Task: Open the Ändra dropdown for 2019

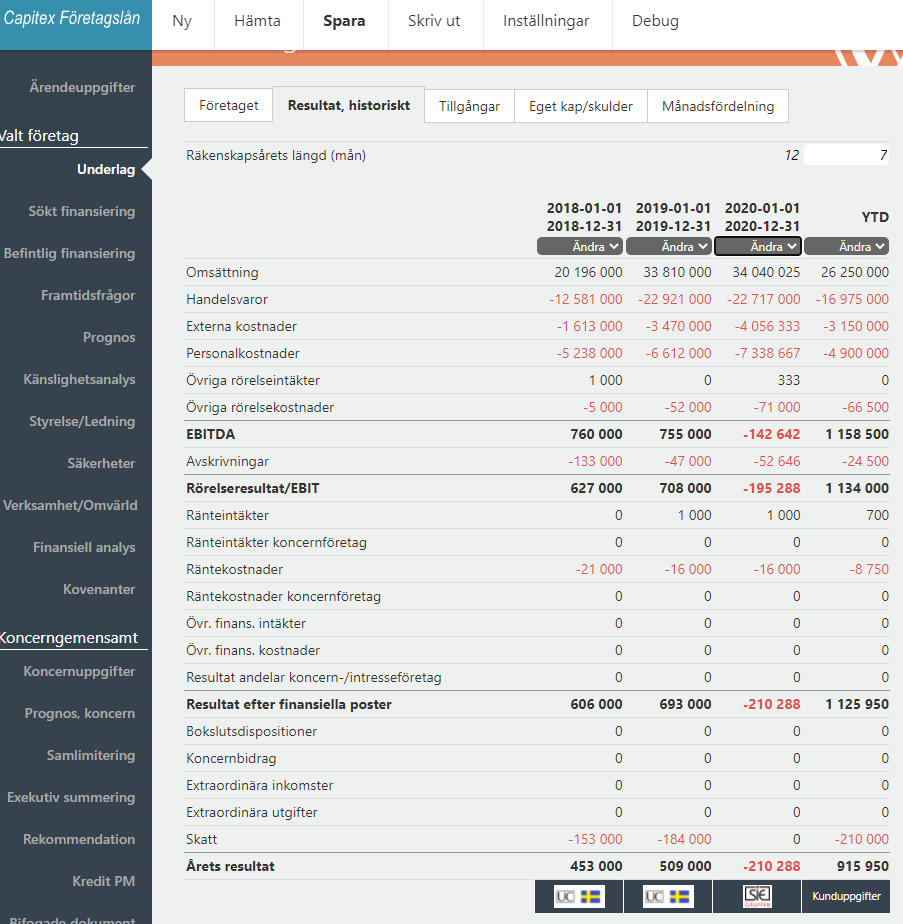Action: pyautogui.click(x=668, y=246)
